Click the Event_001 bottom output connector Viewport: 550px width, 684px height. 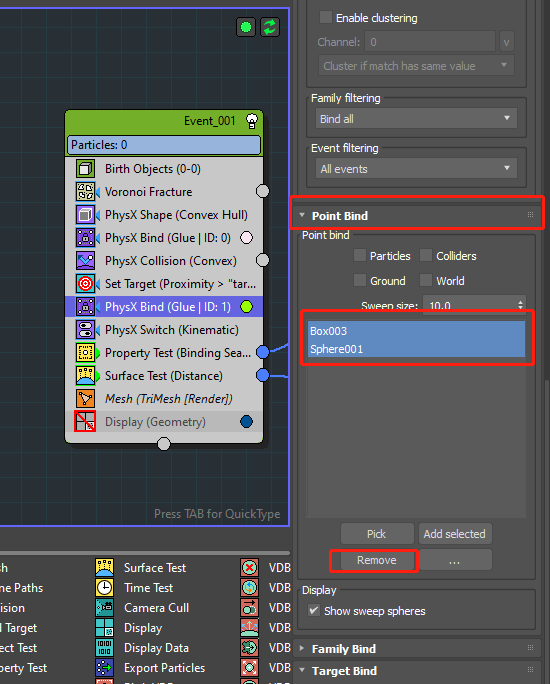pos(164,444)
